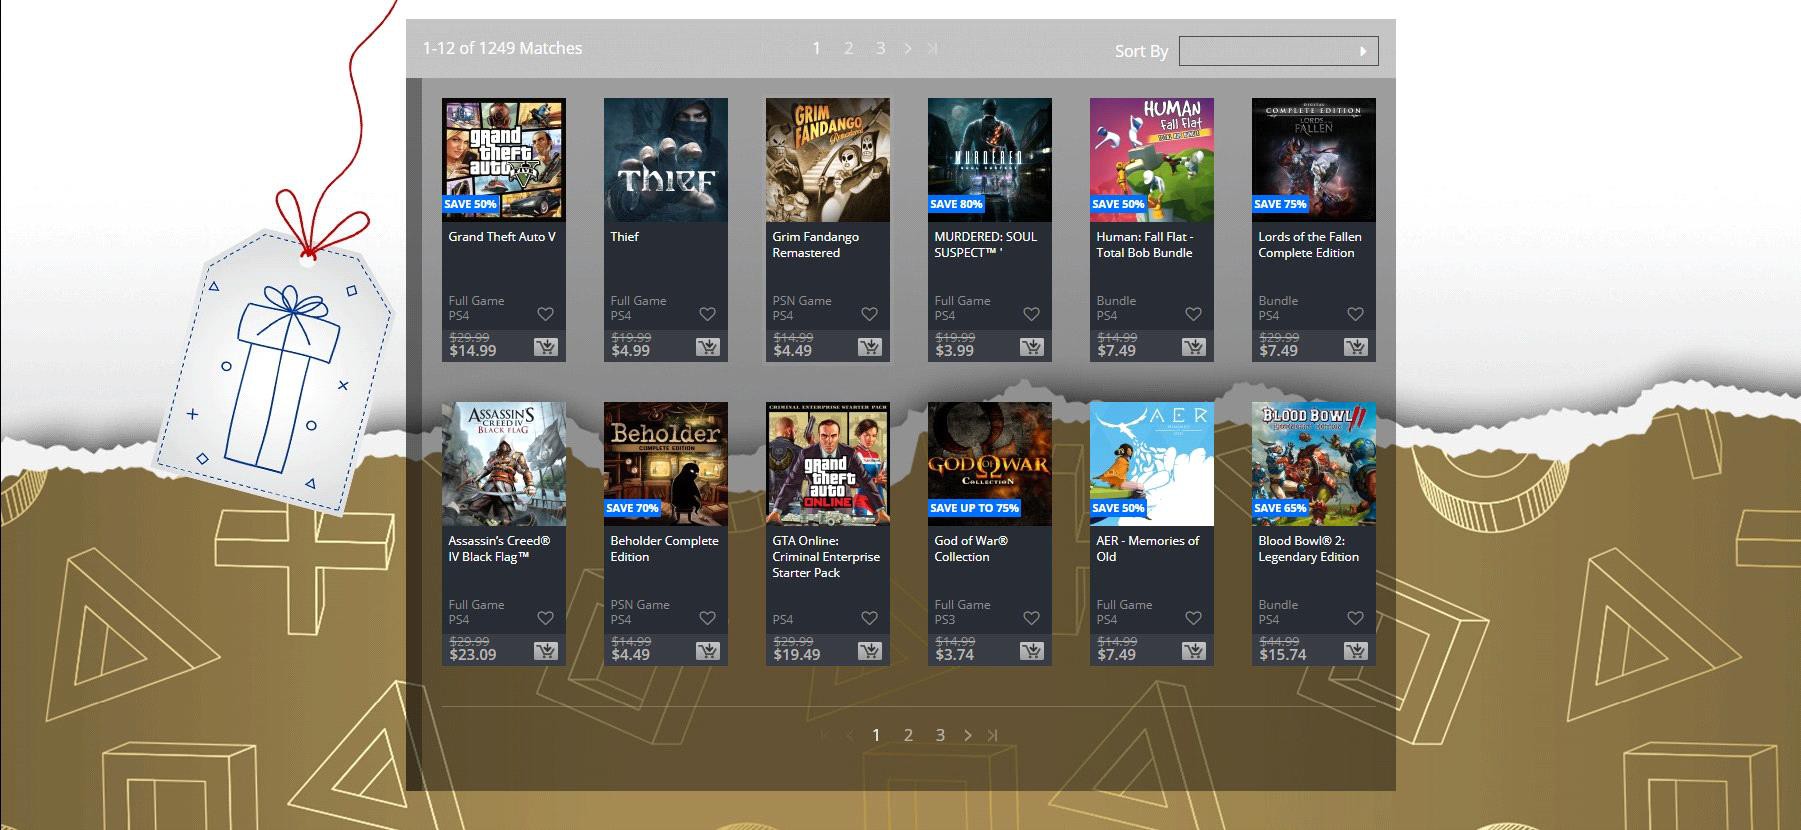Click next page arrow in top pagination
This screenshot has height=830, width=1801.
(908, 48)
